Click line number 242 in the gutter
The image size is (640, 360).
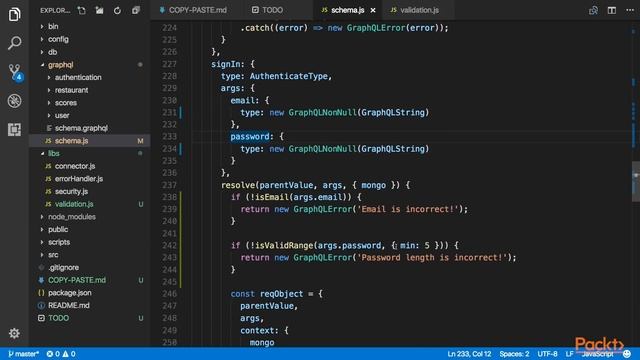[169, 245]
